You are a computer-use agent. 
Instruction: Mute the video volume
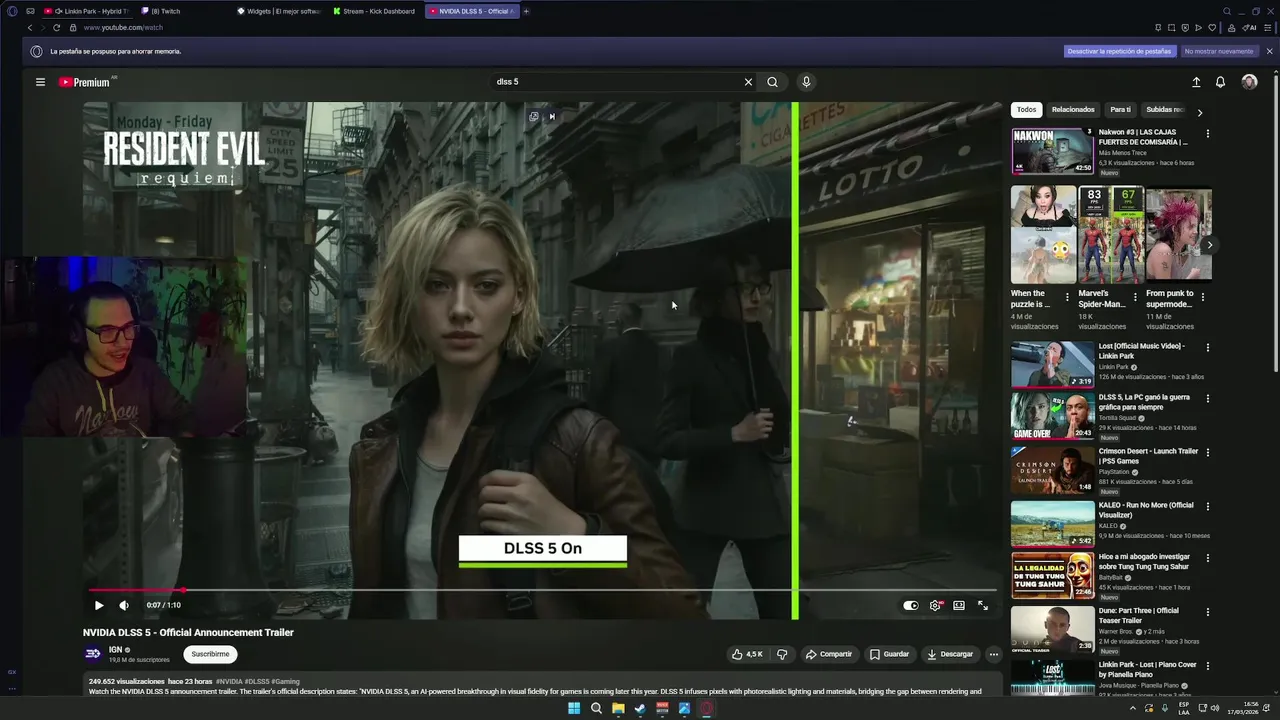(124, 605)
